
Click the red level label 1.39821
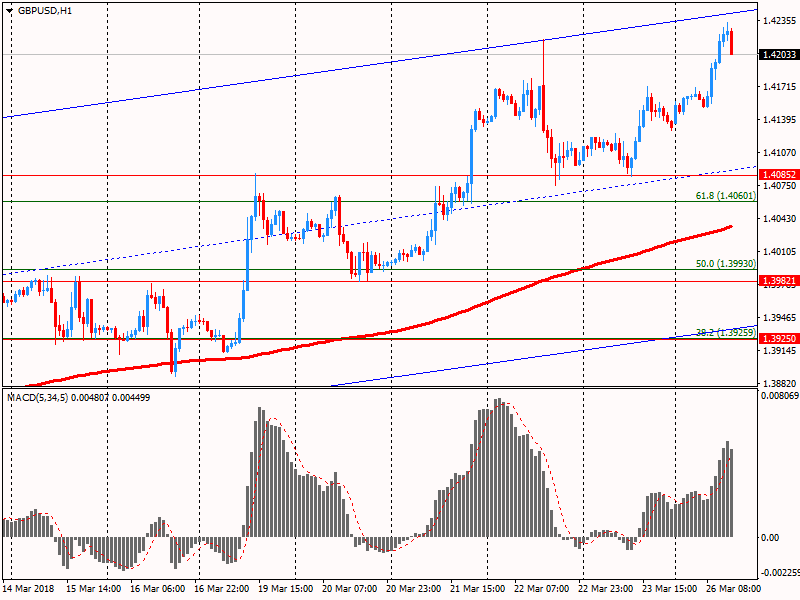click(x=779, y=281)
